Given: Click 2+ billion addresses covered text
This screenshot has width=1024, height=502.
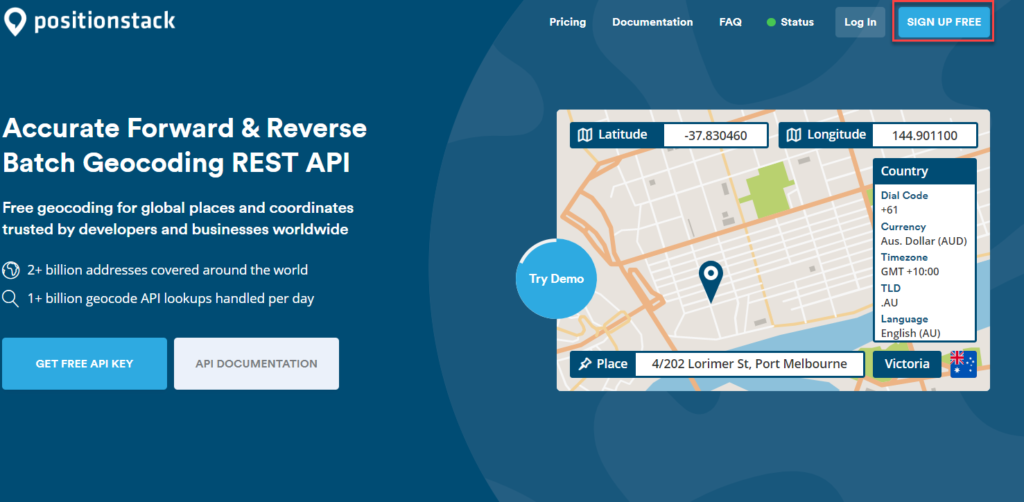Looking at the screenshot, I should 167,270.
